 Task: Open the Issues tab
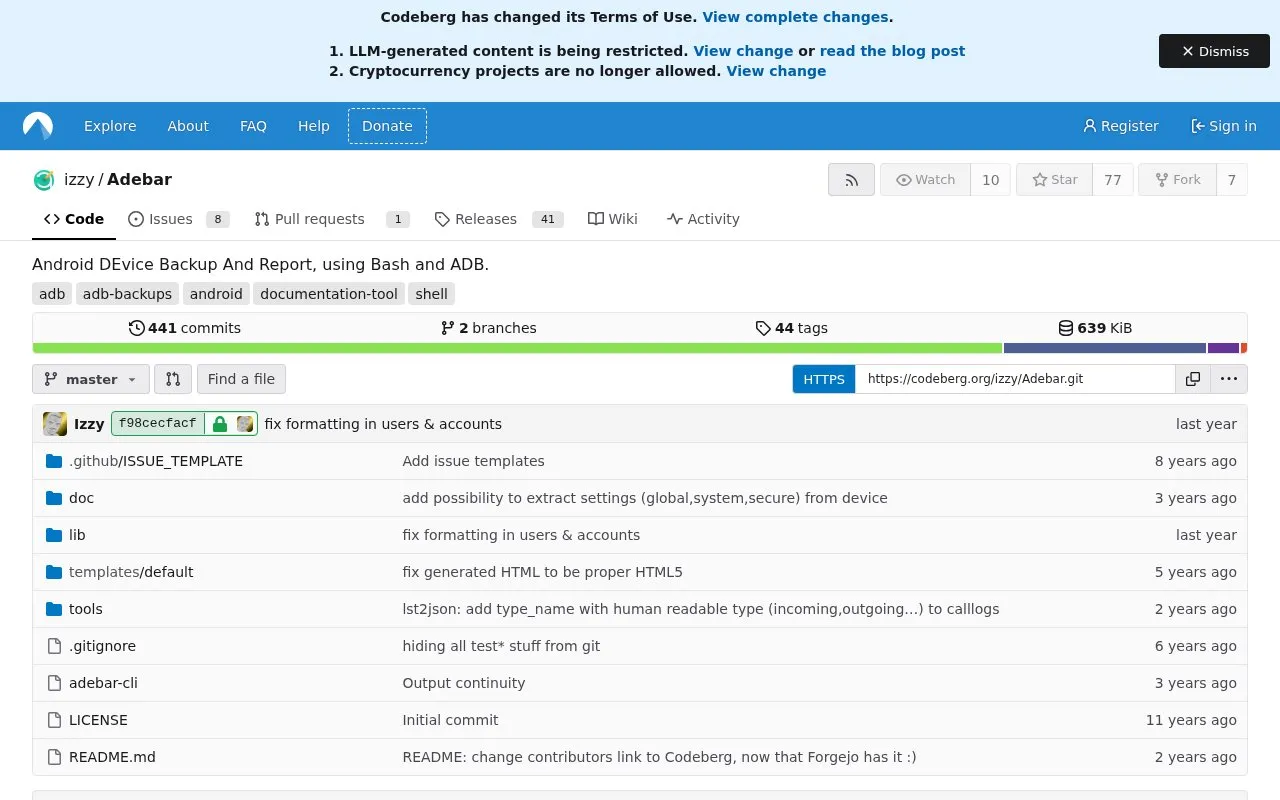(179, 219)
